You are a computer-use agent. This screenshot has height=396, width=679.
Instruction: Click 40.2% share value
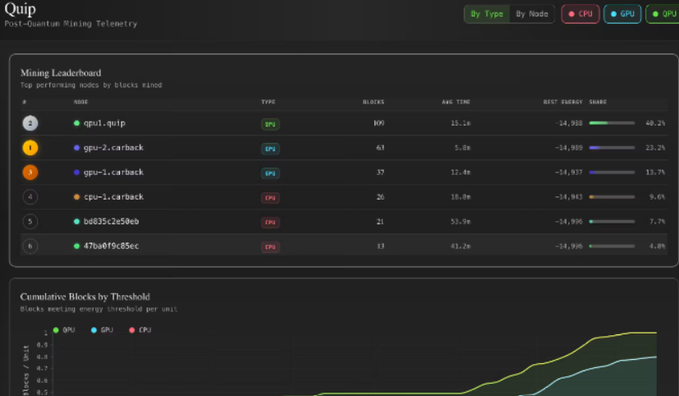tap(655, 123)
